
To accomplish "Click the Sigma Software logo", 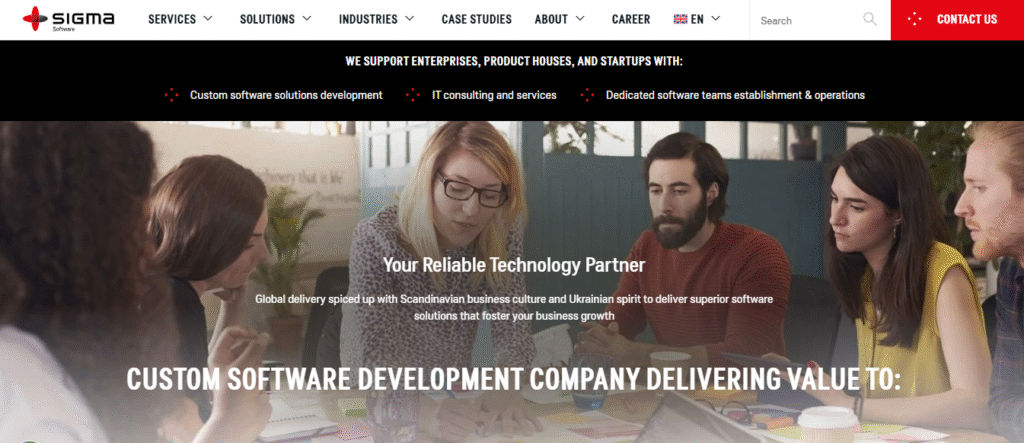I will (x=69, y=19).
